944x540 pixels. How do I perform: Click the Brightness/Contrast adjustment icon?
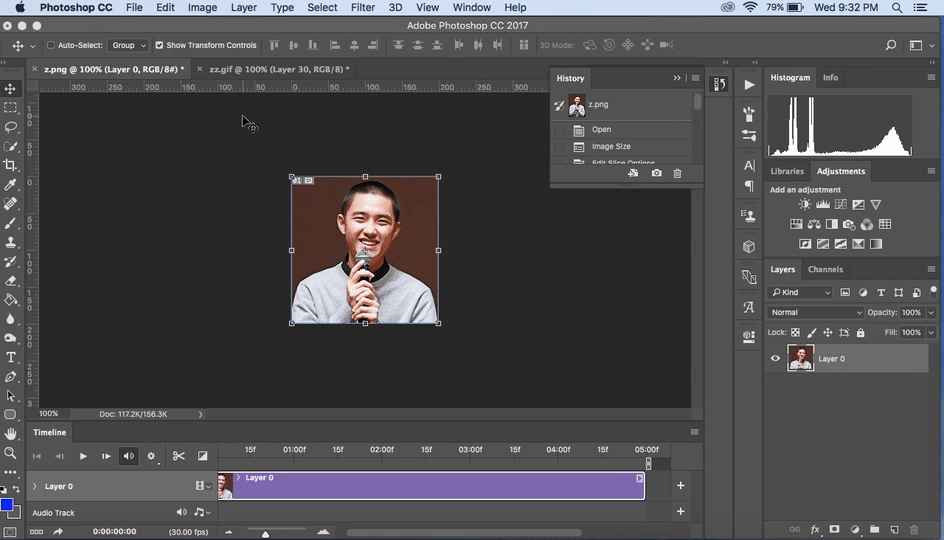(x=804, y=205)
